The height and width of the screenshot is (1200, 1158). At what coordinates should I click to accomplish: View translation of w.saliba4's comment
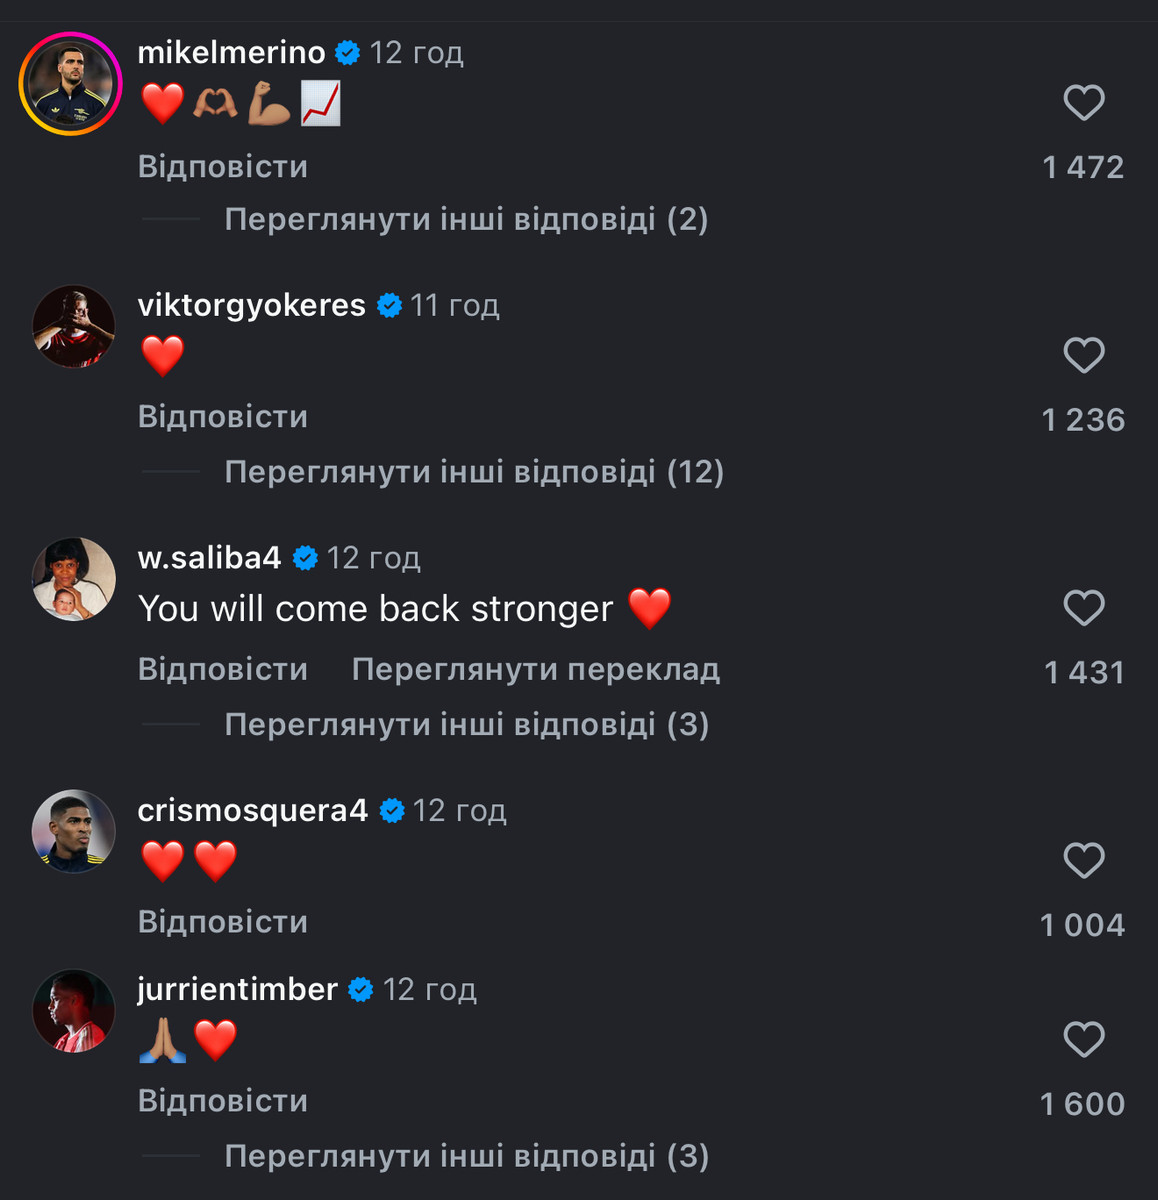coord(535,669)
